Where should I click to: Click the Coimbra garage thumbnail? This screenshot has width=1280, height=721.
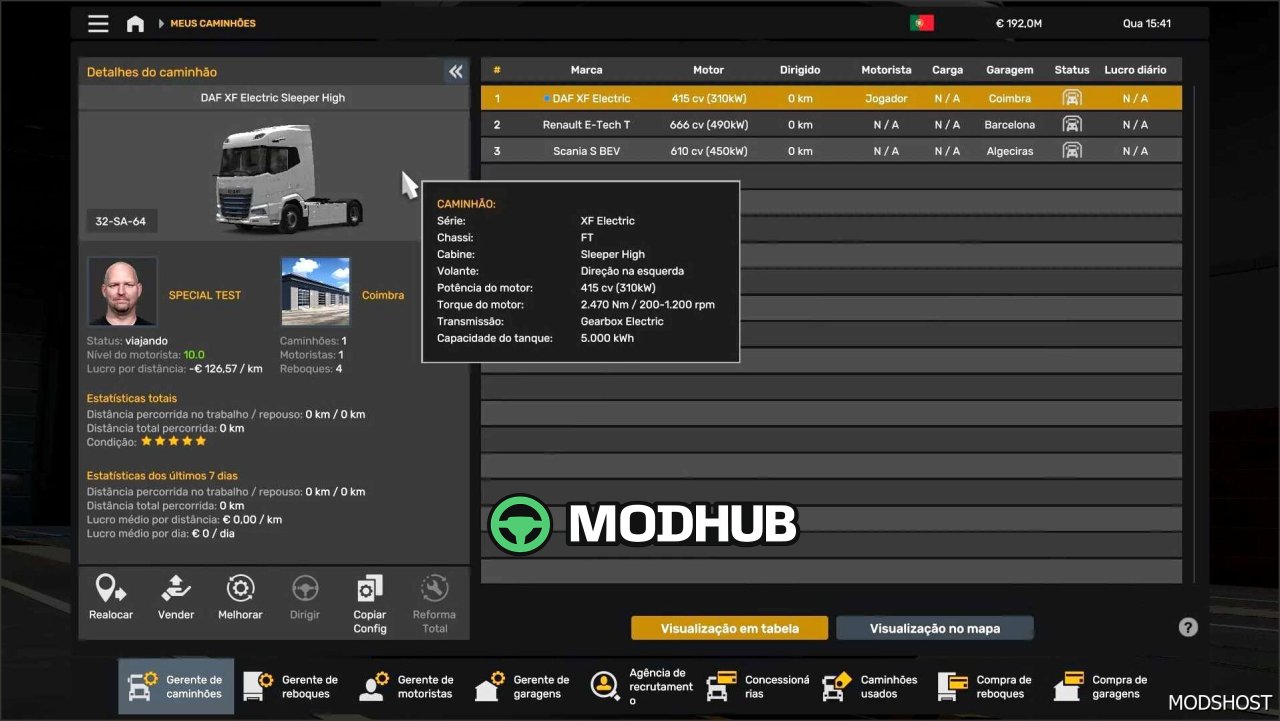[x=316, y=291]
